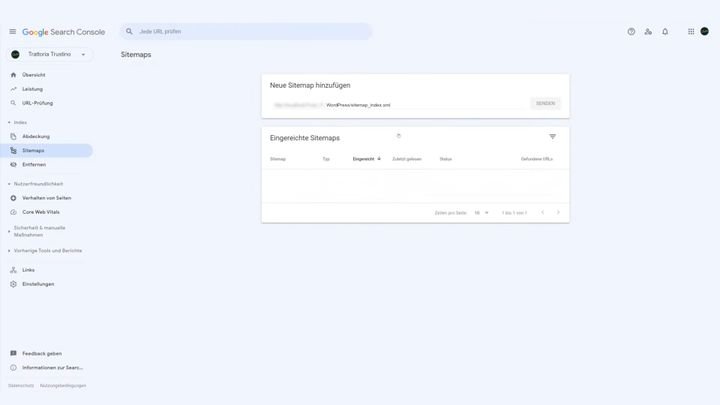Click the SENDEN button
Image resolution: width=720 pixels, height=405 pixels.
coord(546,103)
